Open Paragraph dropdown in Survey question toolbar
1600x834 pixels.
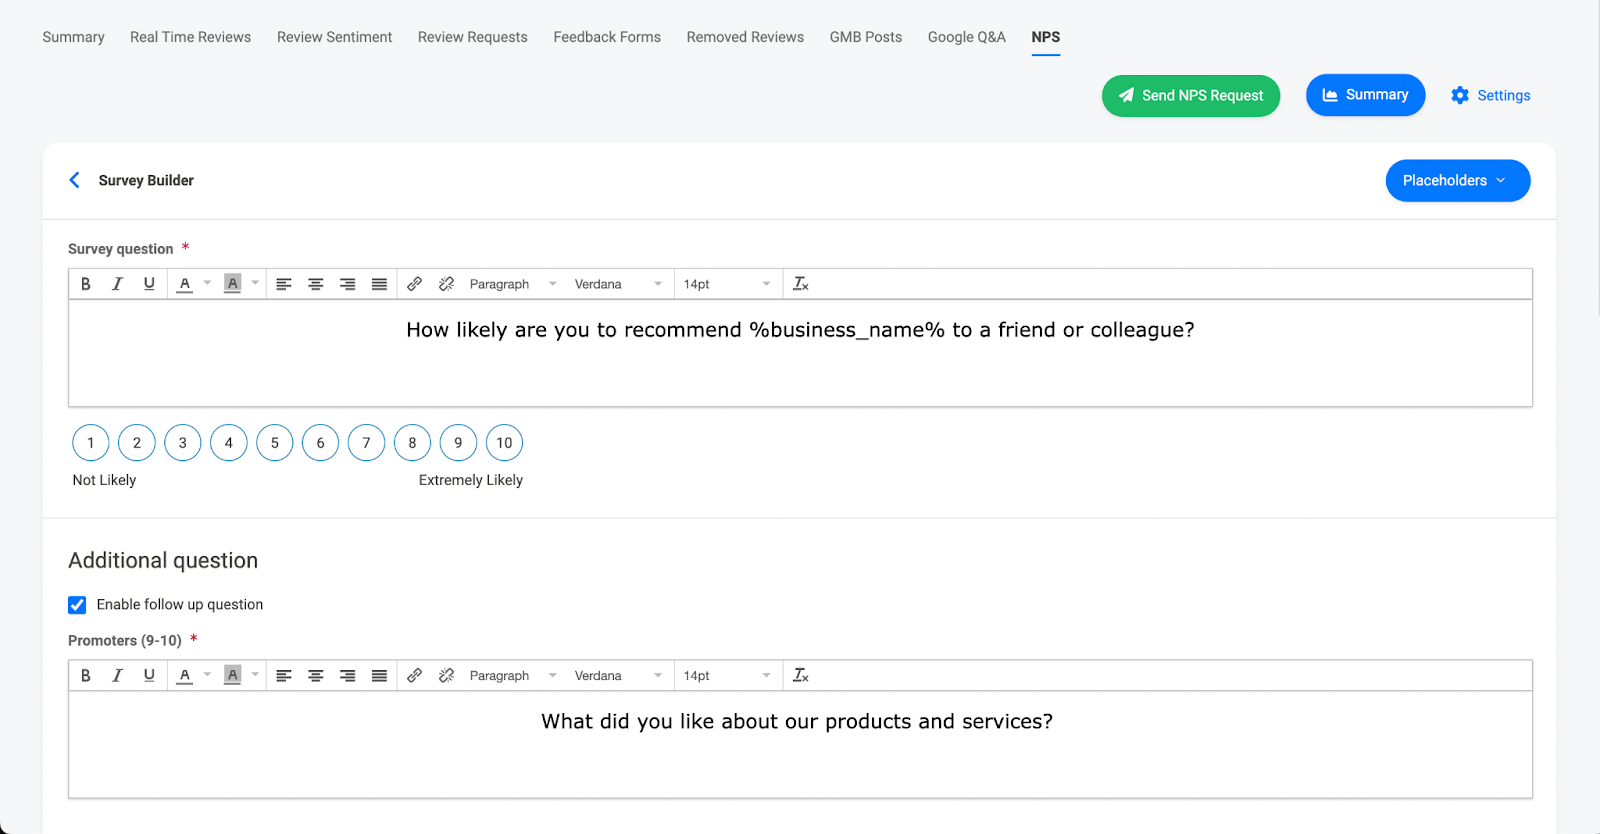coord(513,284)
